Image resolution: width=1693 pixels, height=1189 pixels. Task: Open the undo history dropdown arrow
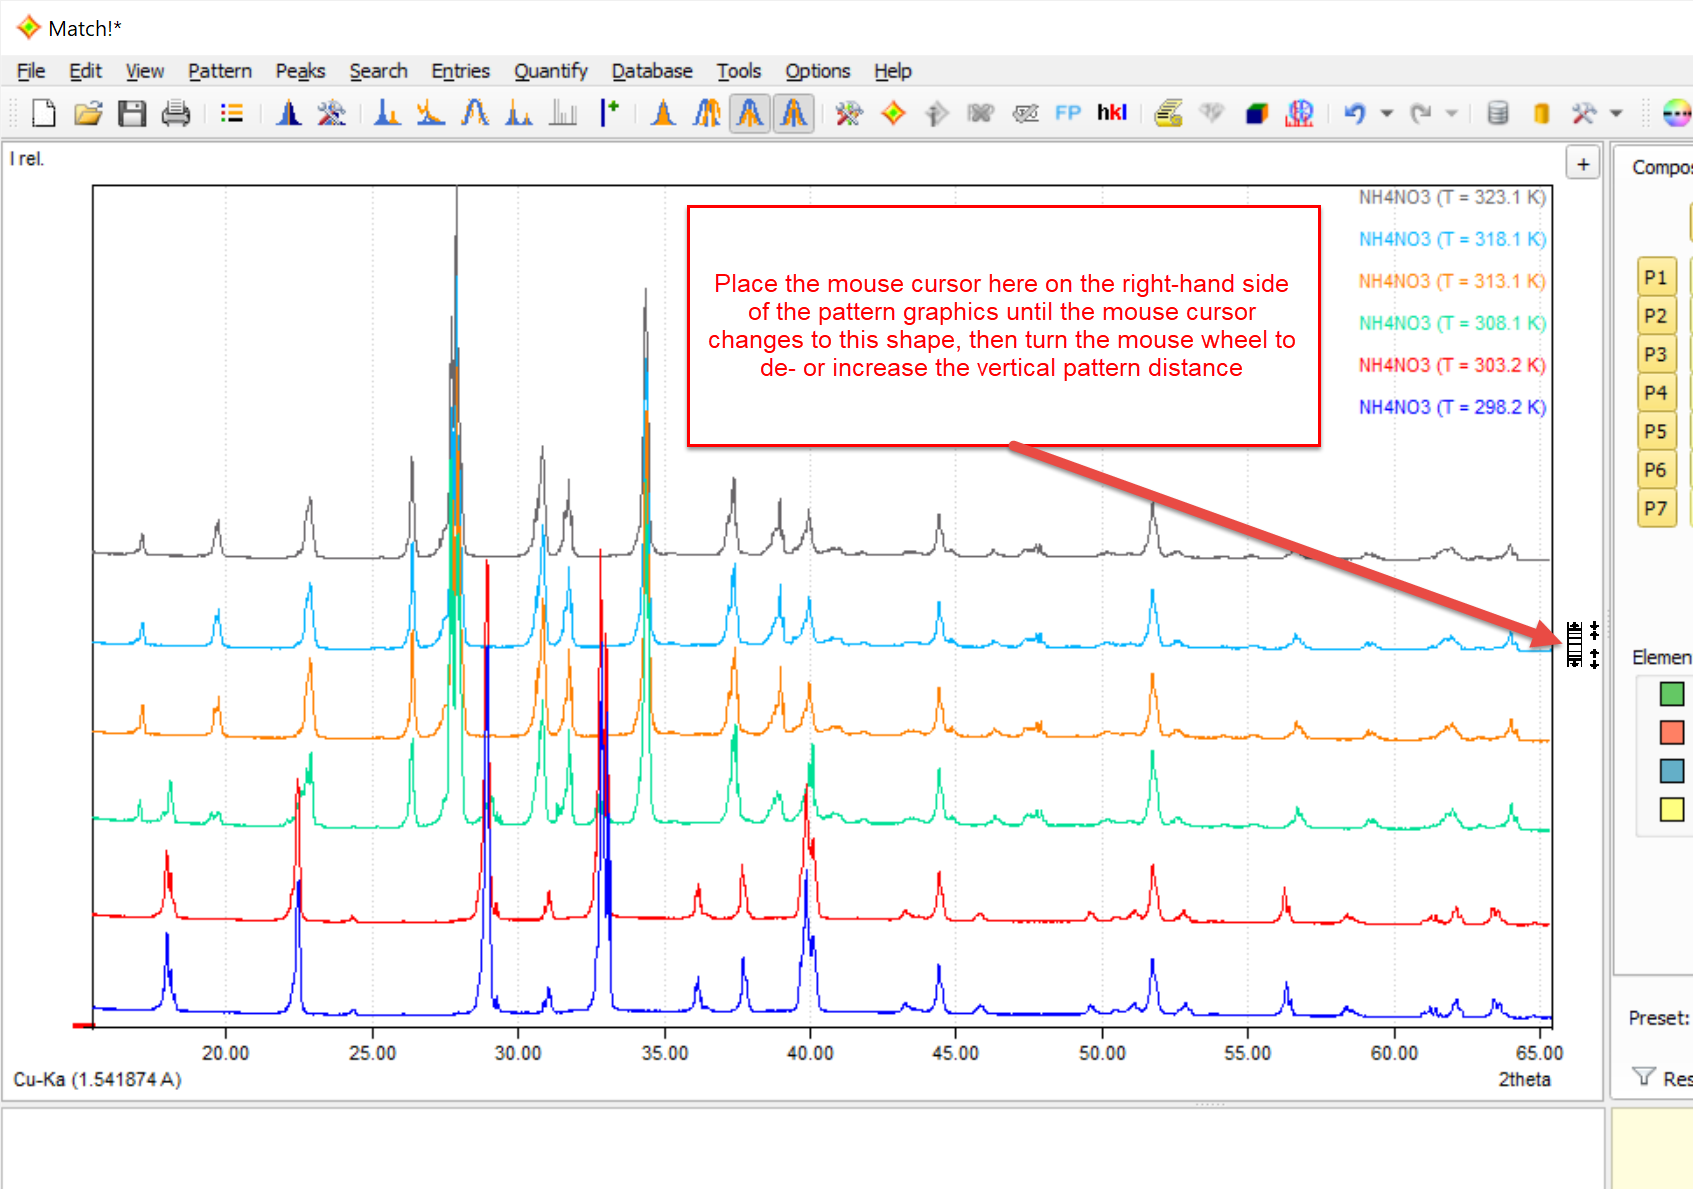(x=1386, y=113)
